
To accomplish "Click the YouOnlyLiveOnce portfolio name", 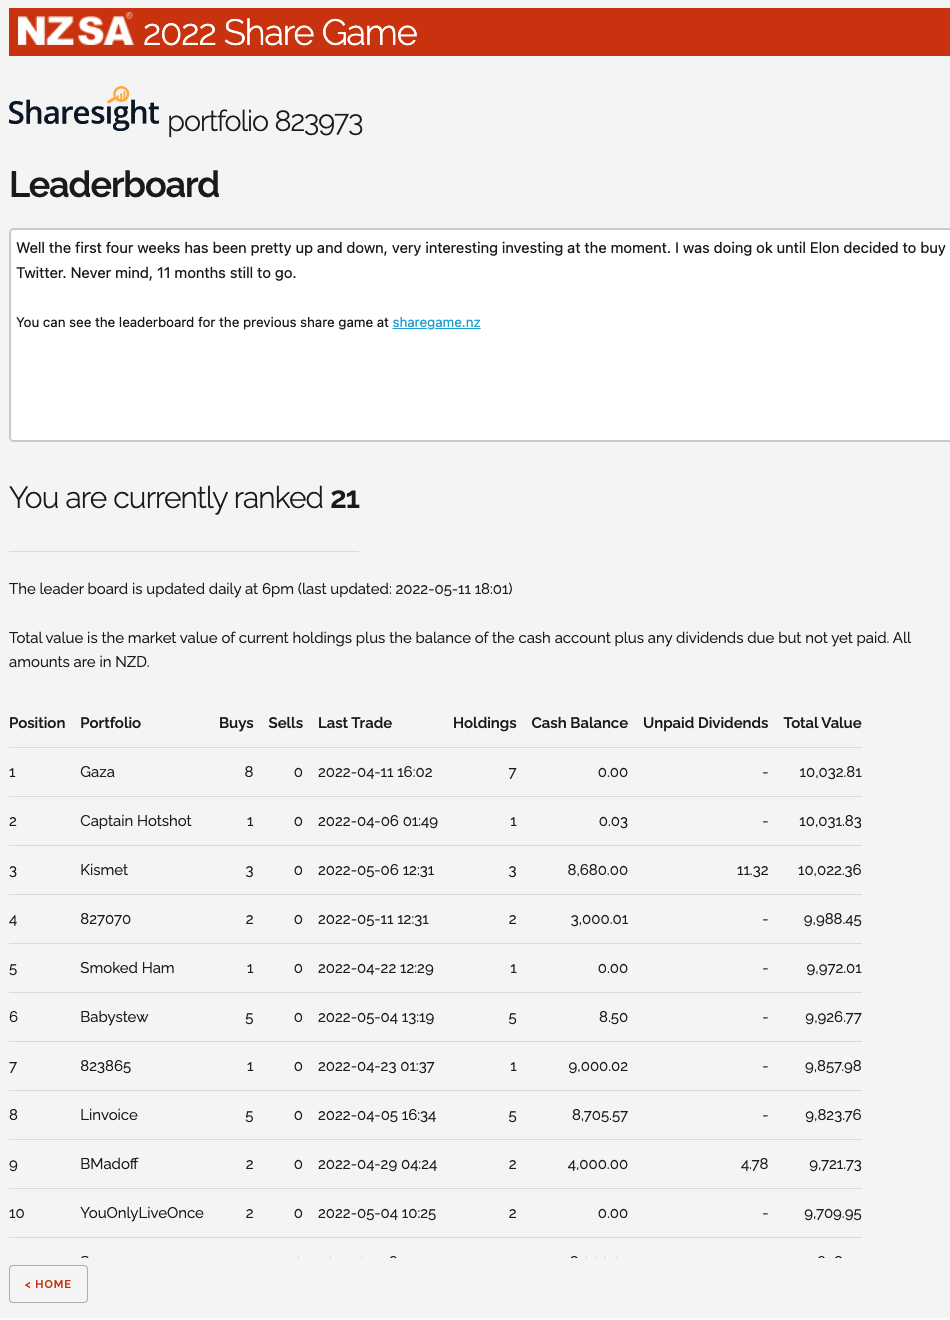I will pyautogui.click(x=142, y=1213).
